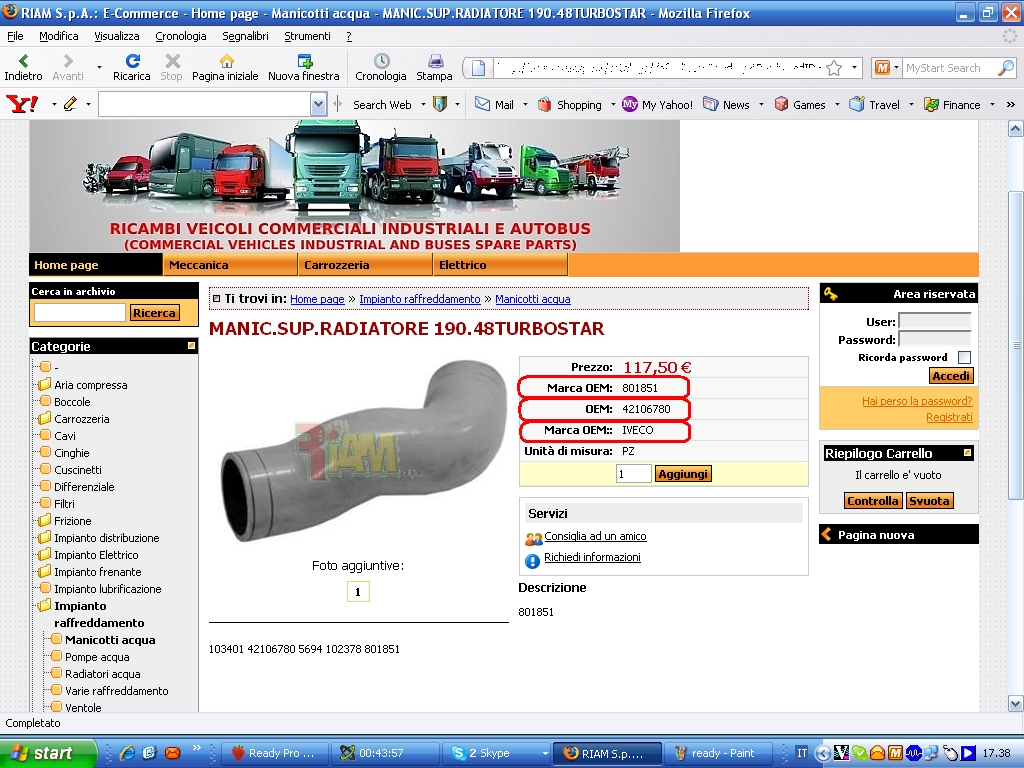Image resolution: width=1024 pixels, height=768 pixels.
Task: Bookmark the page with the star icon
Action: pyautogui.click(x=834, y=68)
